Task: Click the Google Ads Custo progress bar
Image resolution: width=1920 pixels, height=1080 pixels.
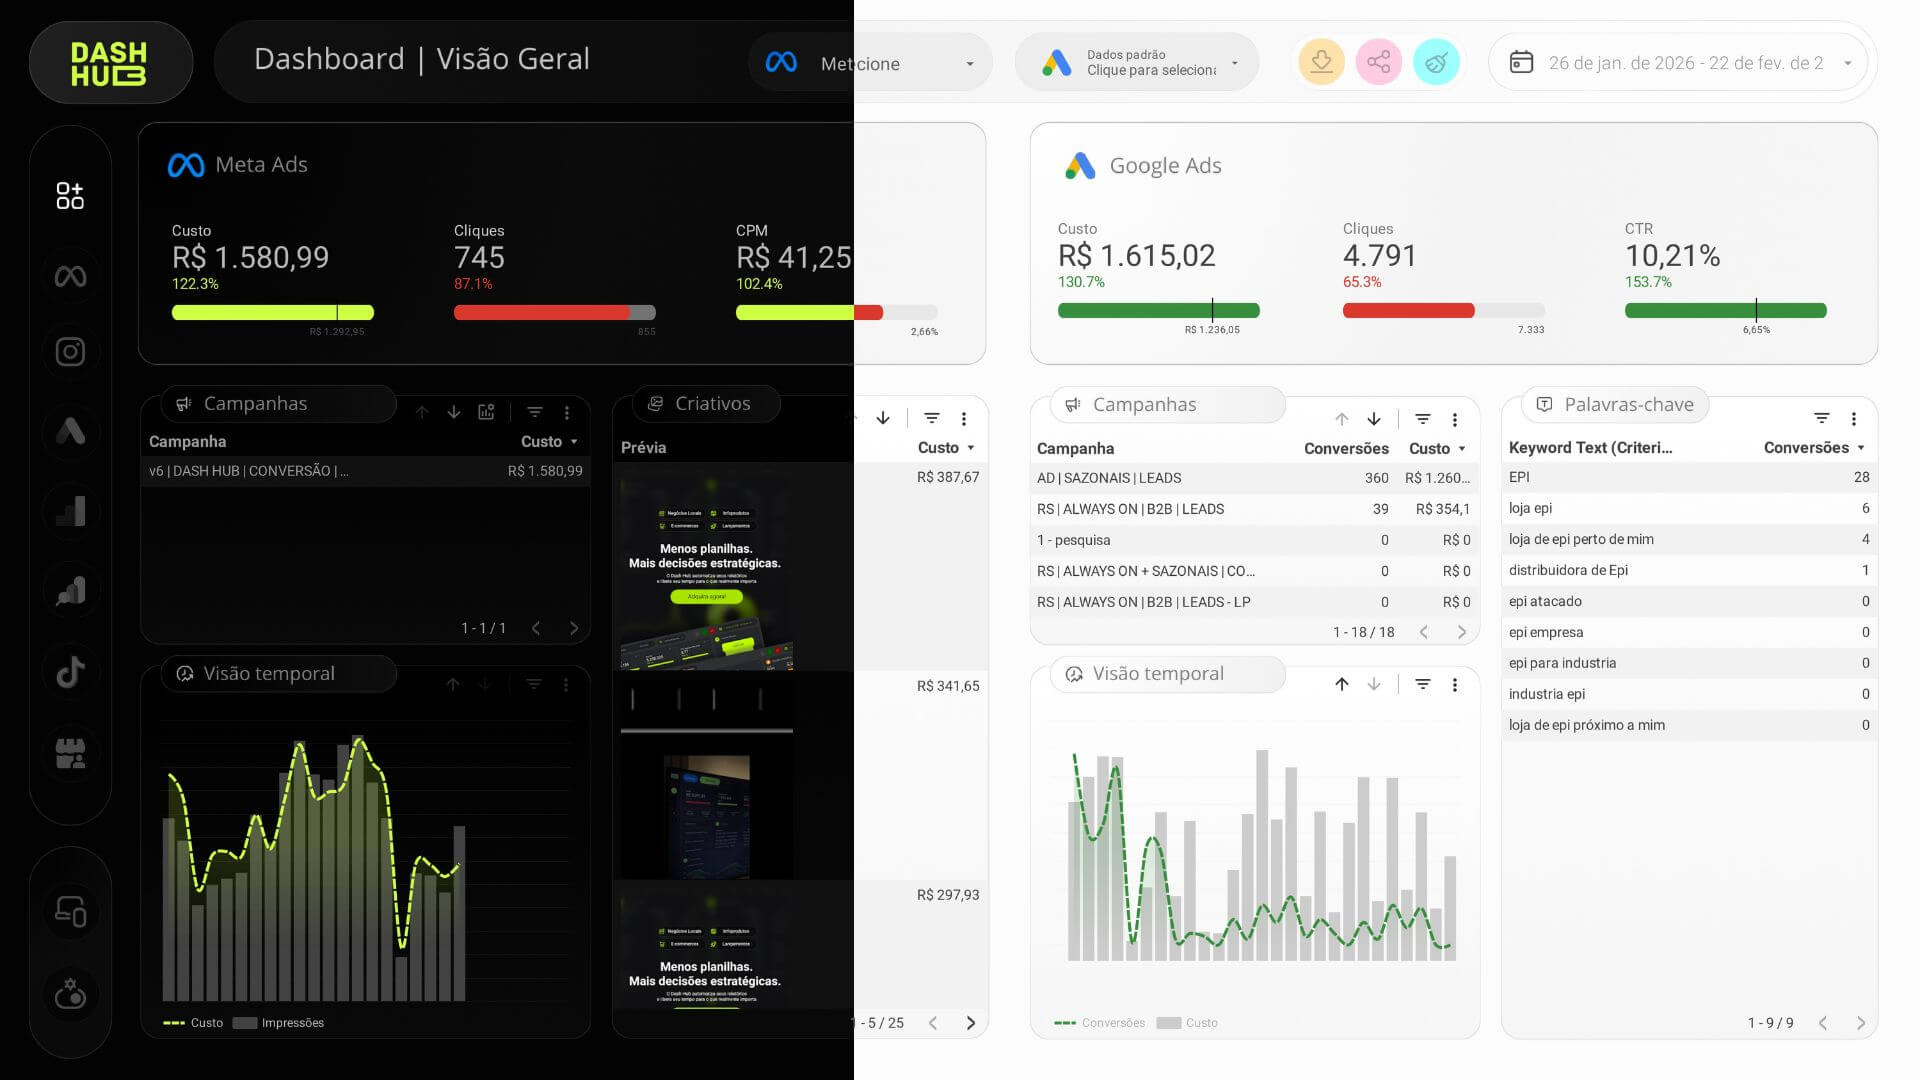Action: (x=1158, y=311)
